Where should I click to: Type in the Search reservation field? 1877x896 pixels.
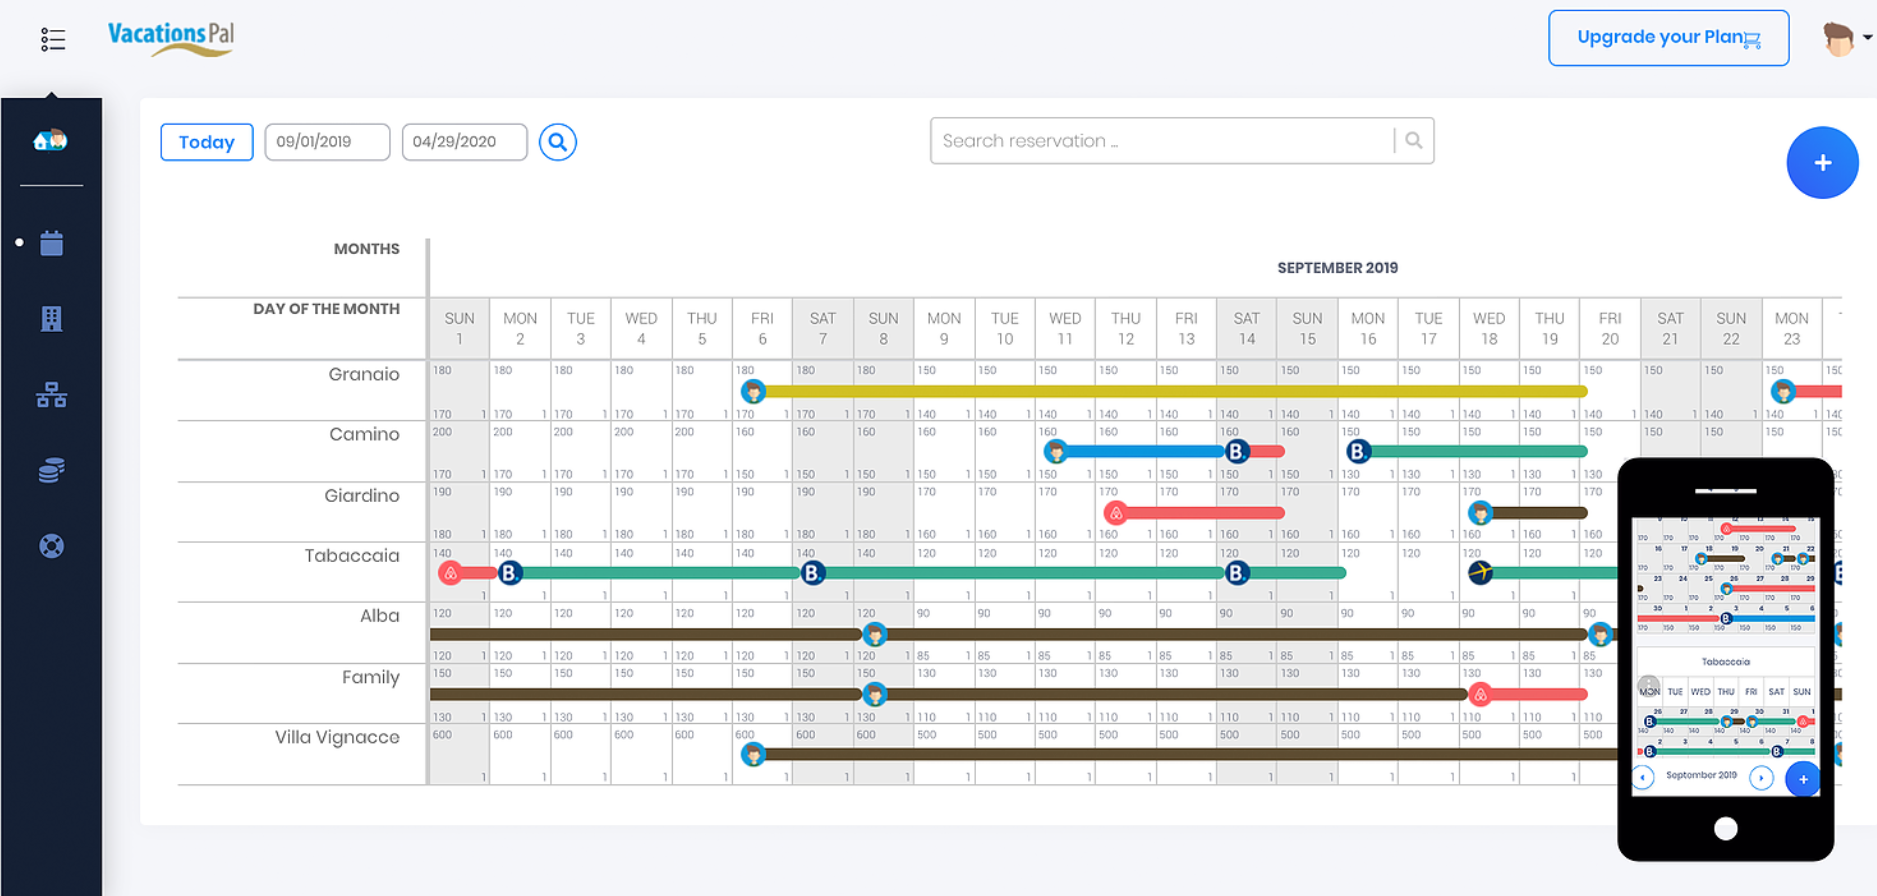pyautogui.click(x=1160, y=141)
